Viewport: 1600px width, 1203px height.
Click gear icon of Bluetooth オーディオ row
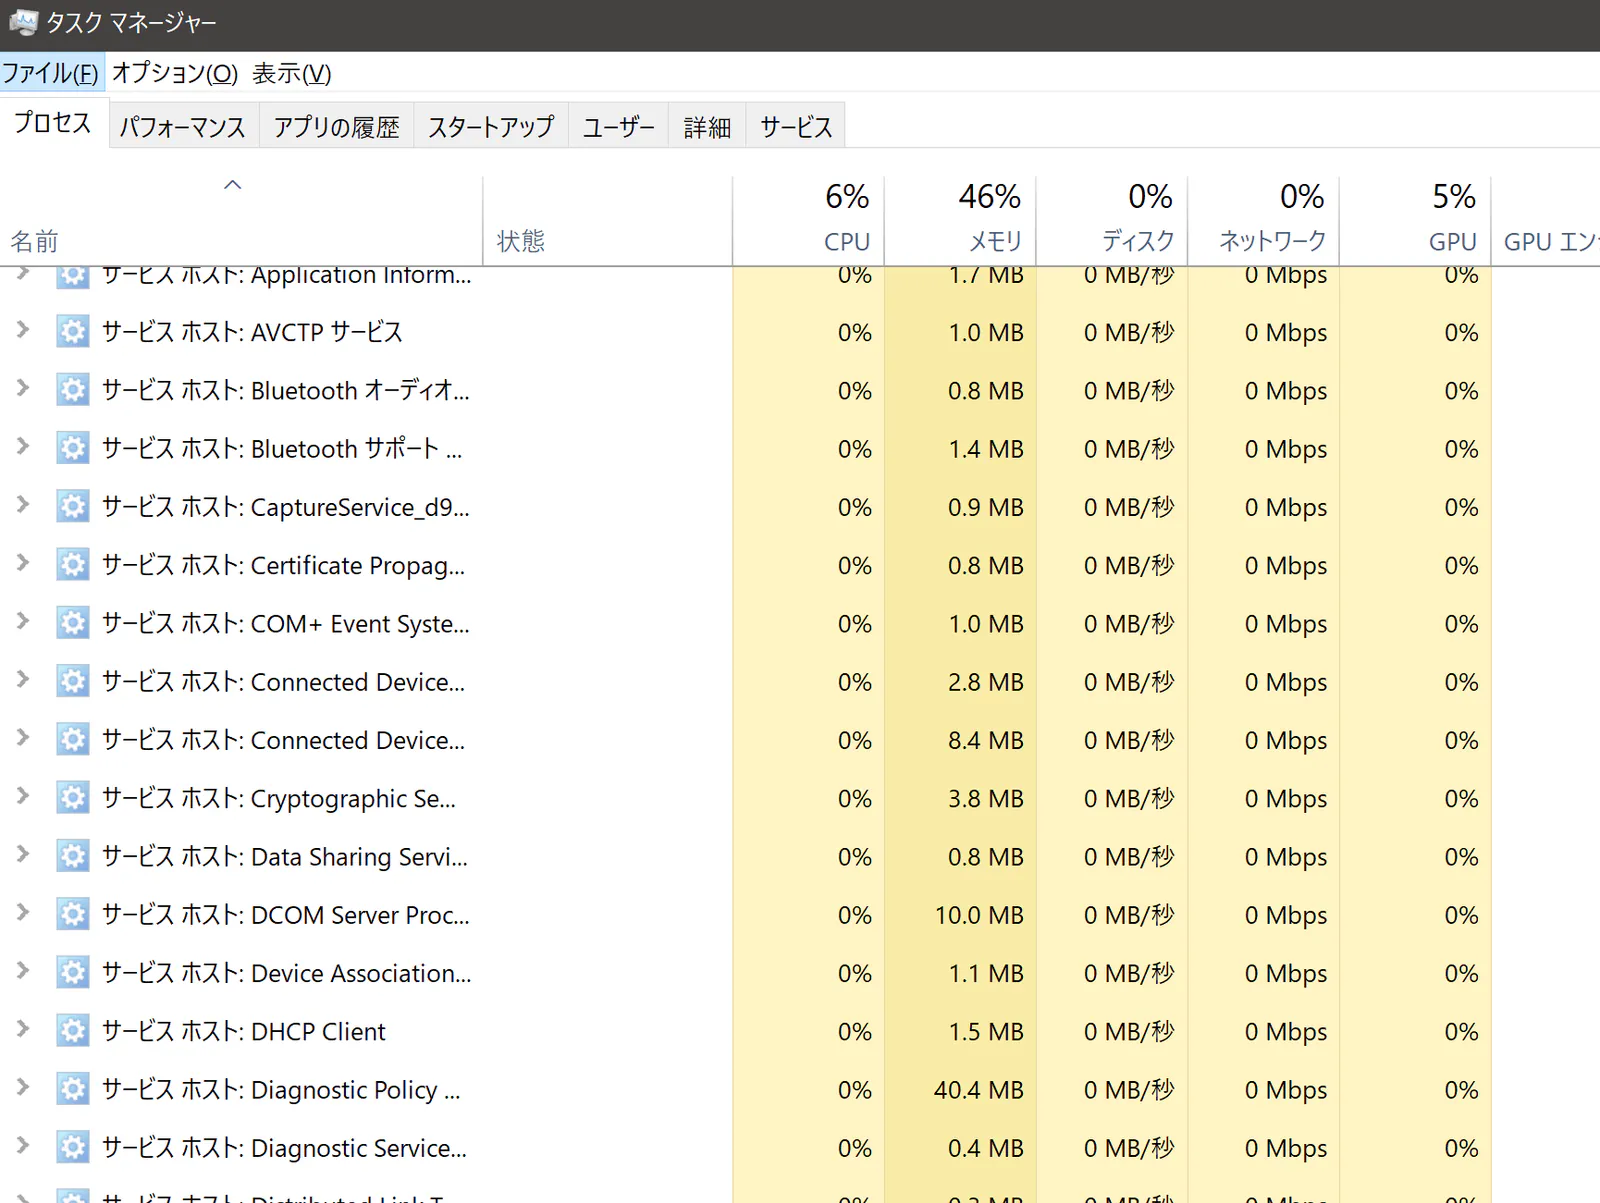[72, 389]
